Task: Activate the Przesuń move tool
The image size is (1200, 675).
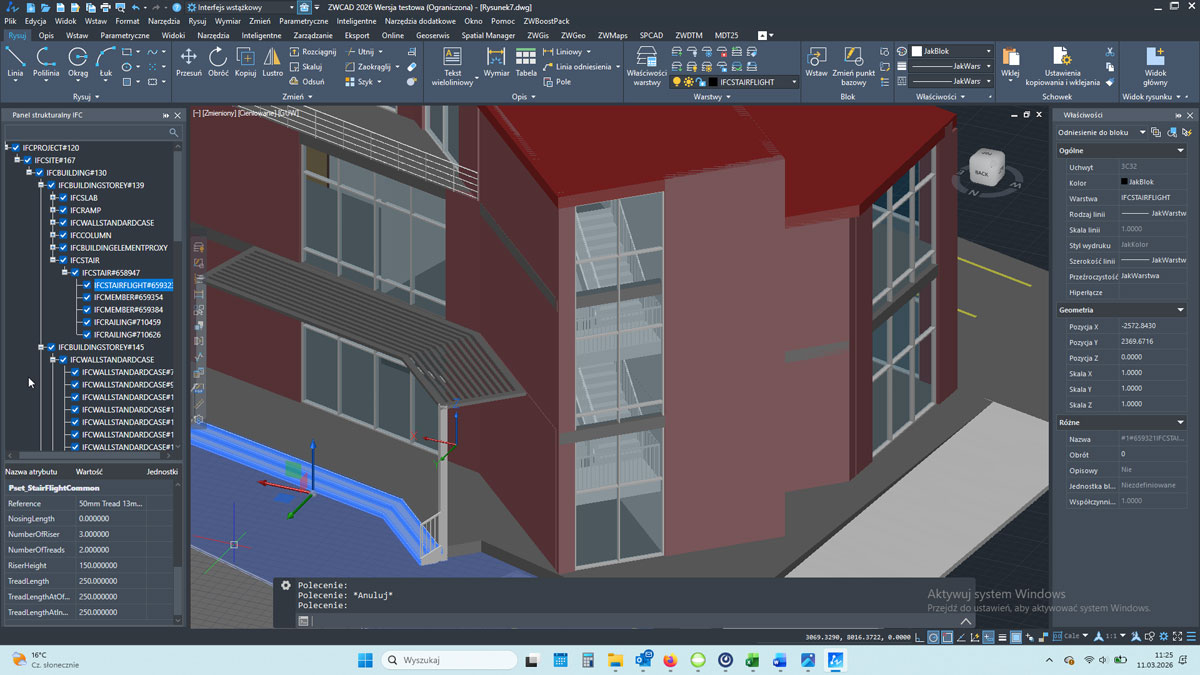Action: pos(188,62)
